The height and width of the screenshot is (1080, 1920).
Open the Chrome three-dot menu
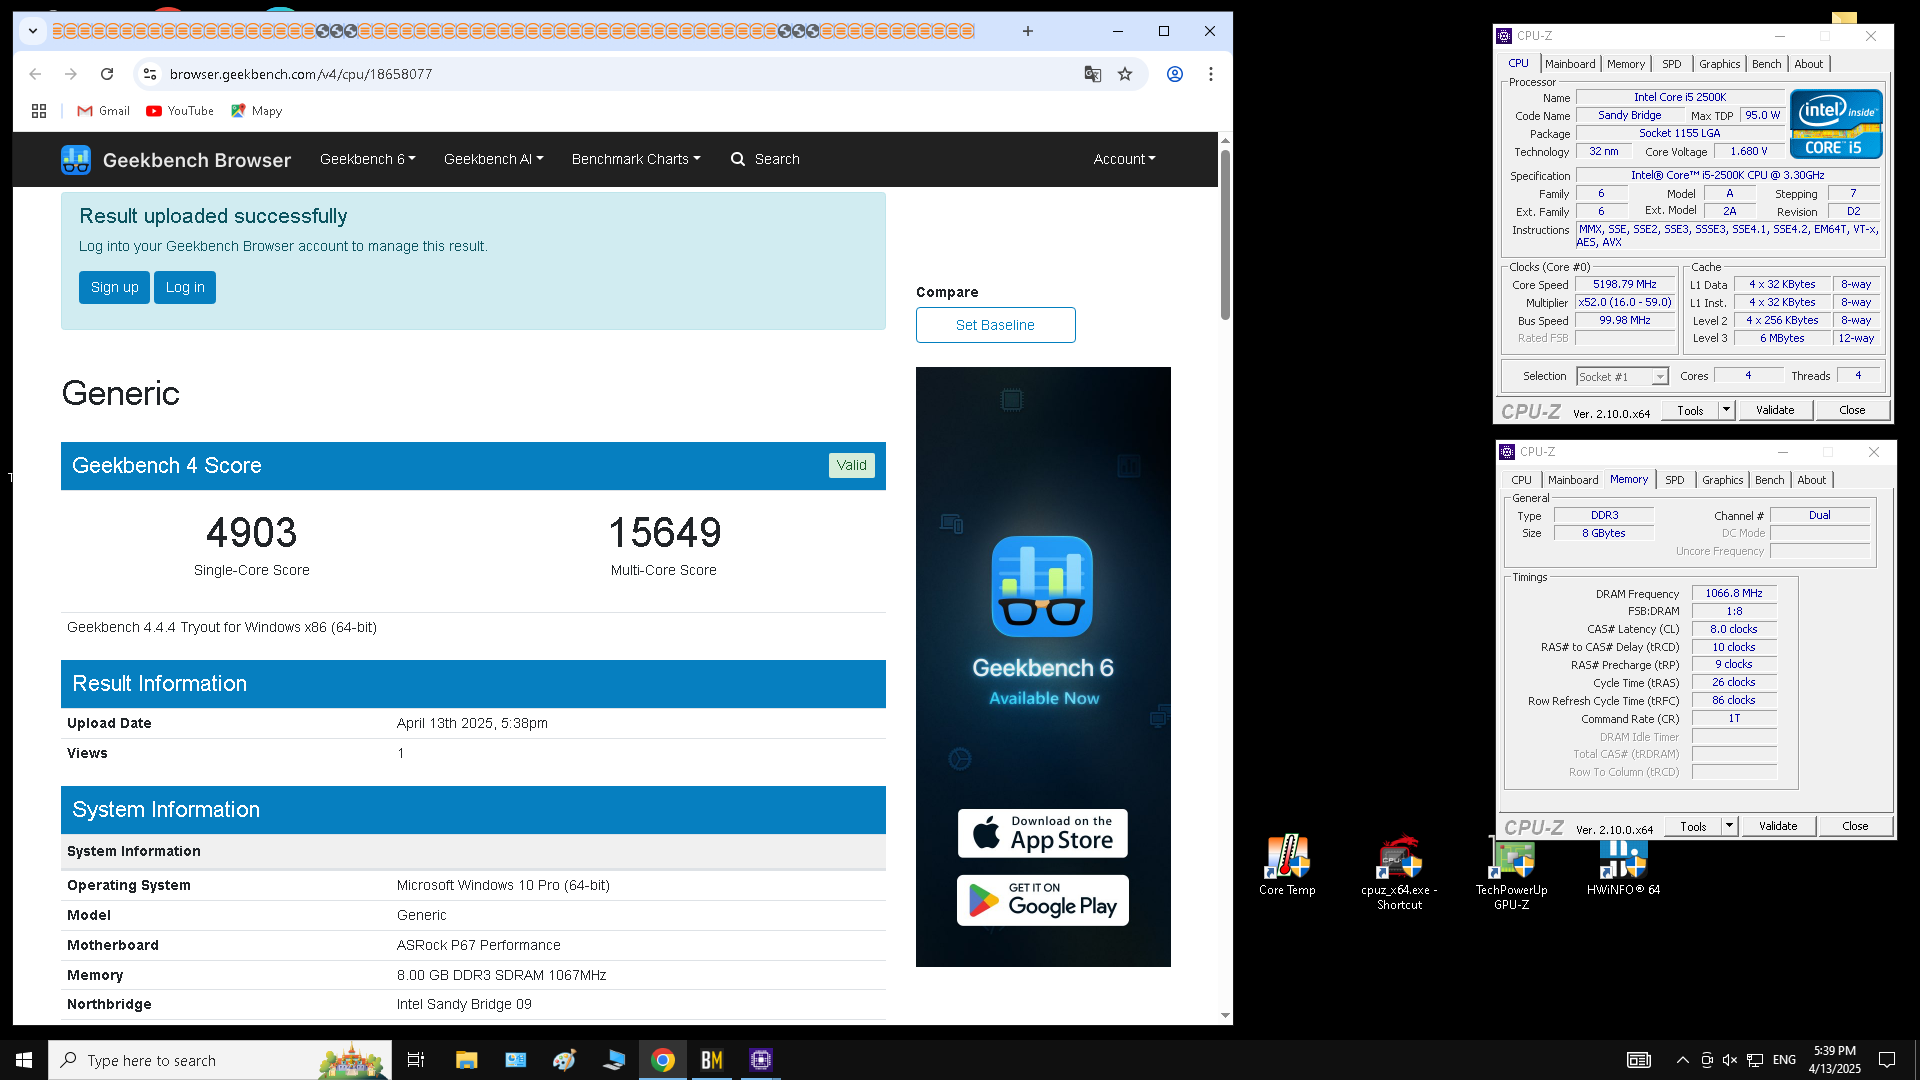(1211, 74)
